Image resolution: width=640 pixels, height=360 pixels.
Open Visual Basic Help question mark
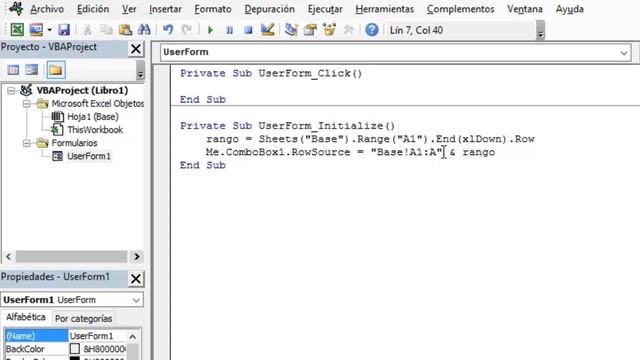click(x=372, y=30)
